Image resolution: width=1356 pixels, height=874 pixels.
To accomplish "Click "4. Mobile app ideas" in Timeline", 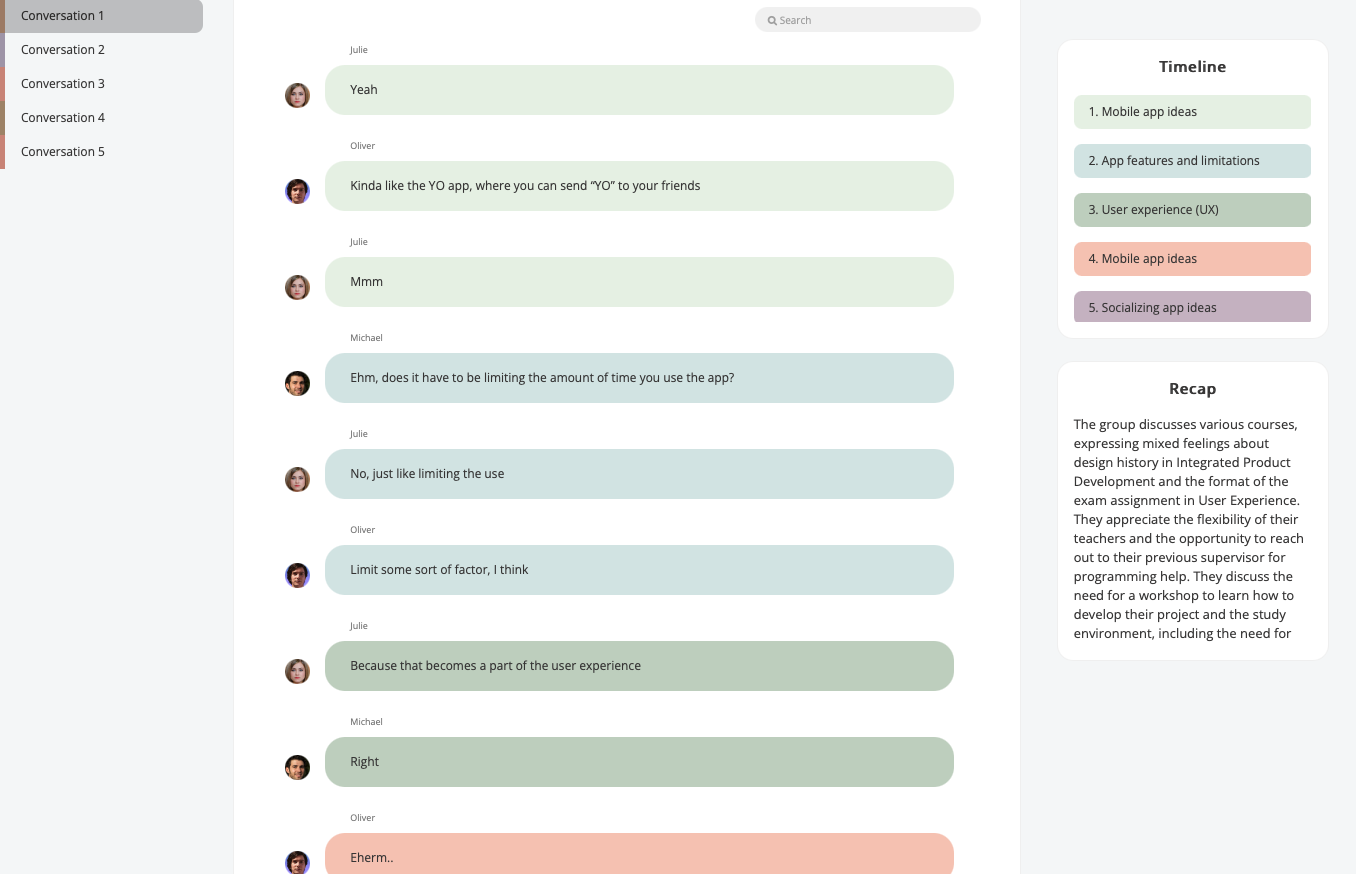I will pyautogui.click(x=1192, y=259).
